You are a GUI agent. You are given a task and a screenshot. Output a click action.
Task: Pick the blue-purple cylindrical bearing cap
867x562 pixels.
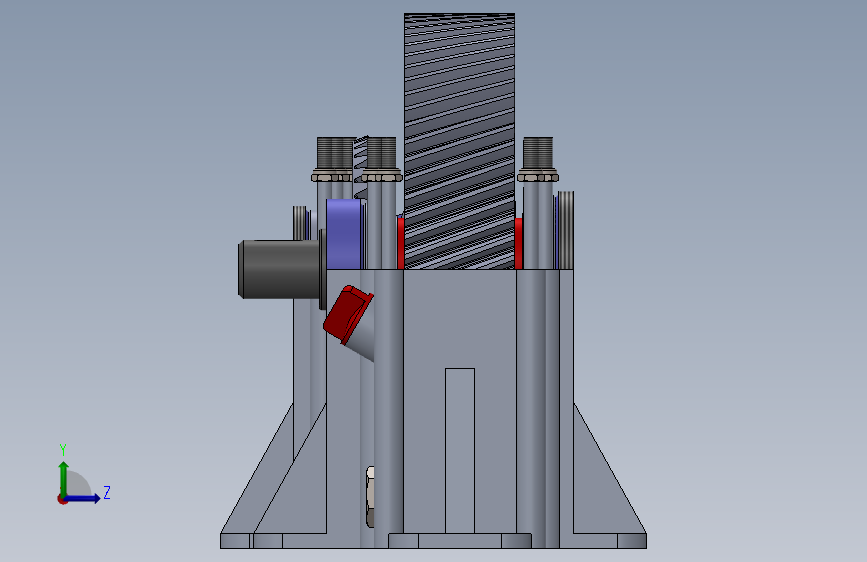click(x=344, y=235)
